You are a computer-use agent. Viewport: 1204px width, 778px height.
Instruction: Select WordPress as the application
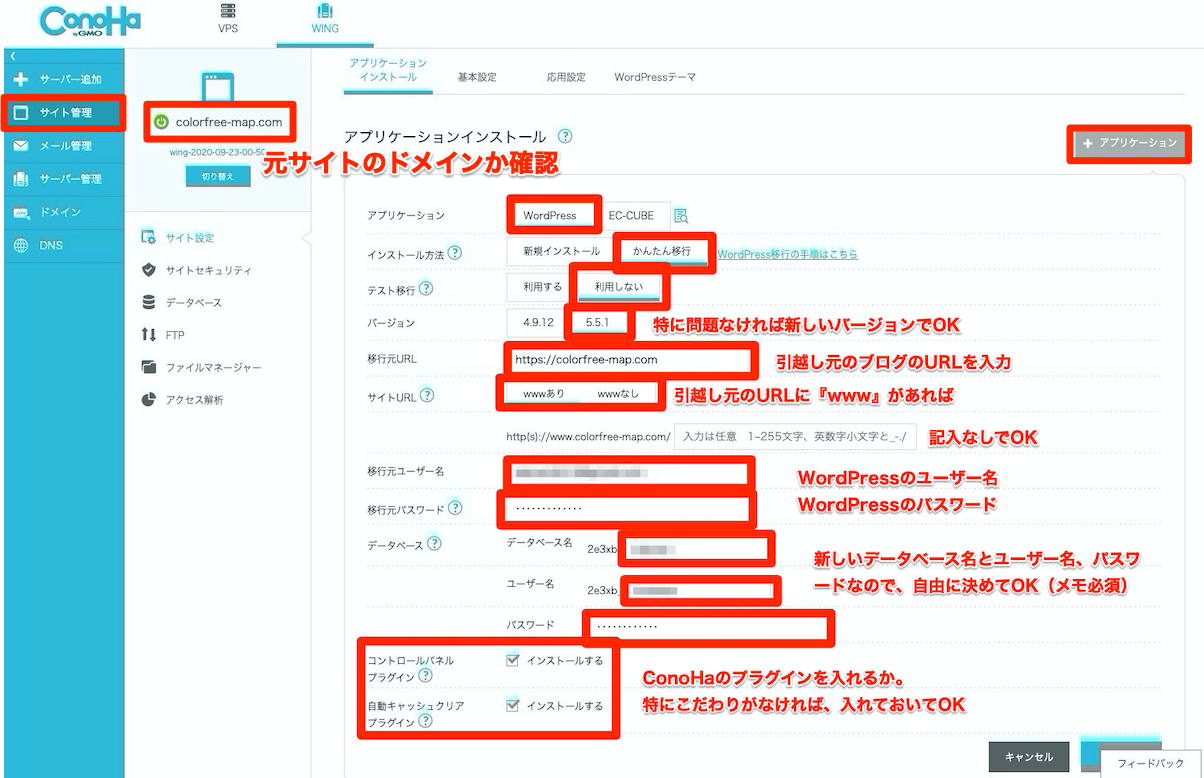[550, 215]
